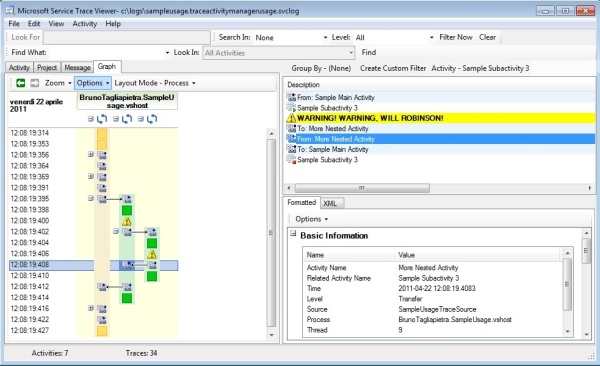Image resolution: width=600 pixels, height=366 pixels.
Task: Click the trace icon at 12:08:19:422 row
Action: point(102,320)
